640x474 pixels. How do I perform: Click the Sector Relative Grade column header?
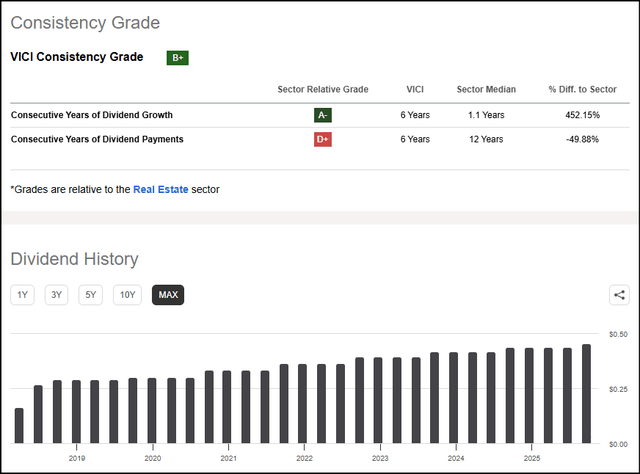323,89
